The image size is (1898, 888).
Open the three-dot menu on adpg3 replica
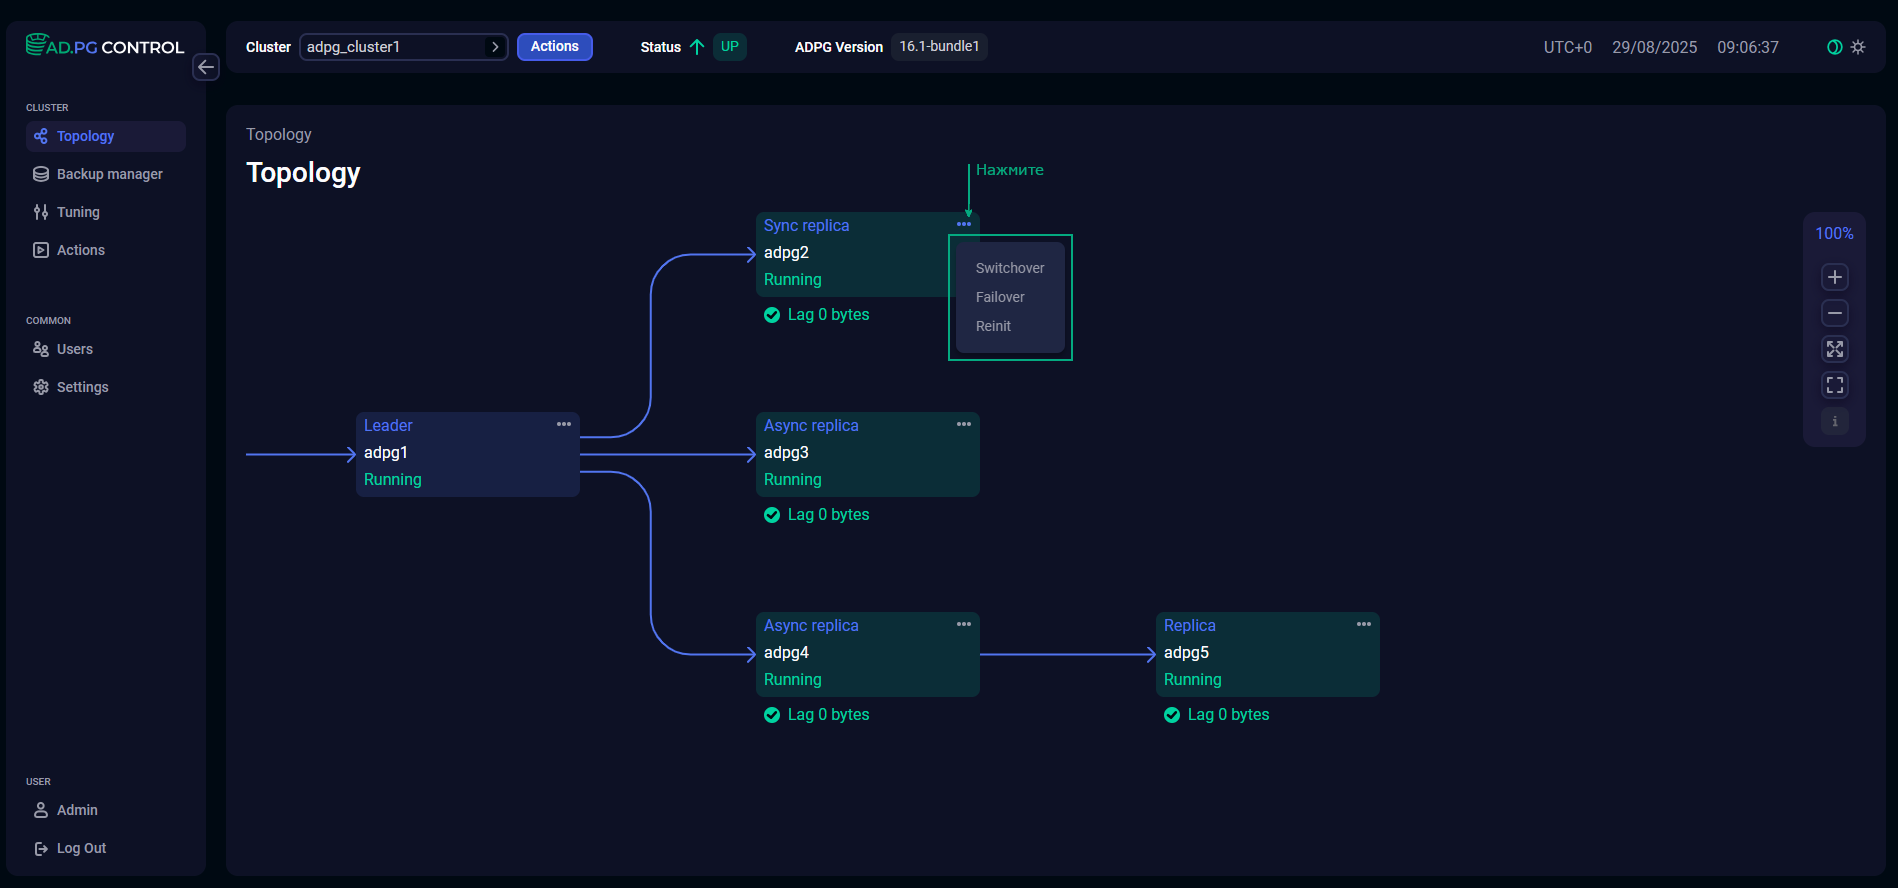964,424
